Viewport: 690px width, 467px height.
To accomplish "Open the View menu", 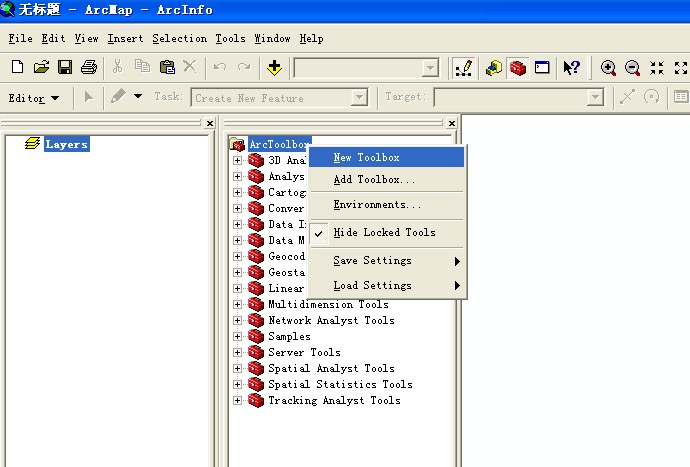I will tap(86, 39).
